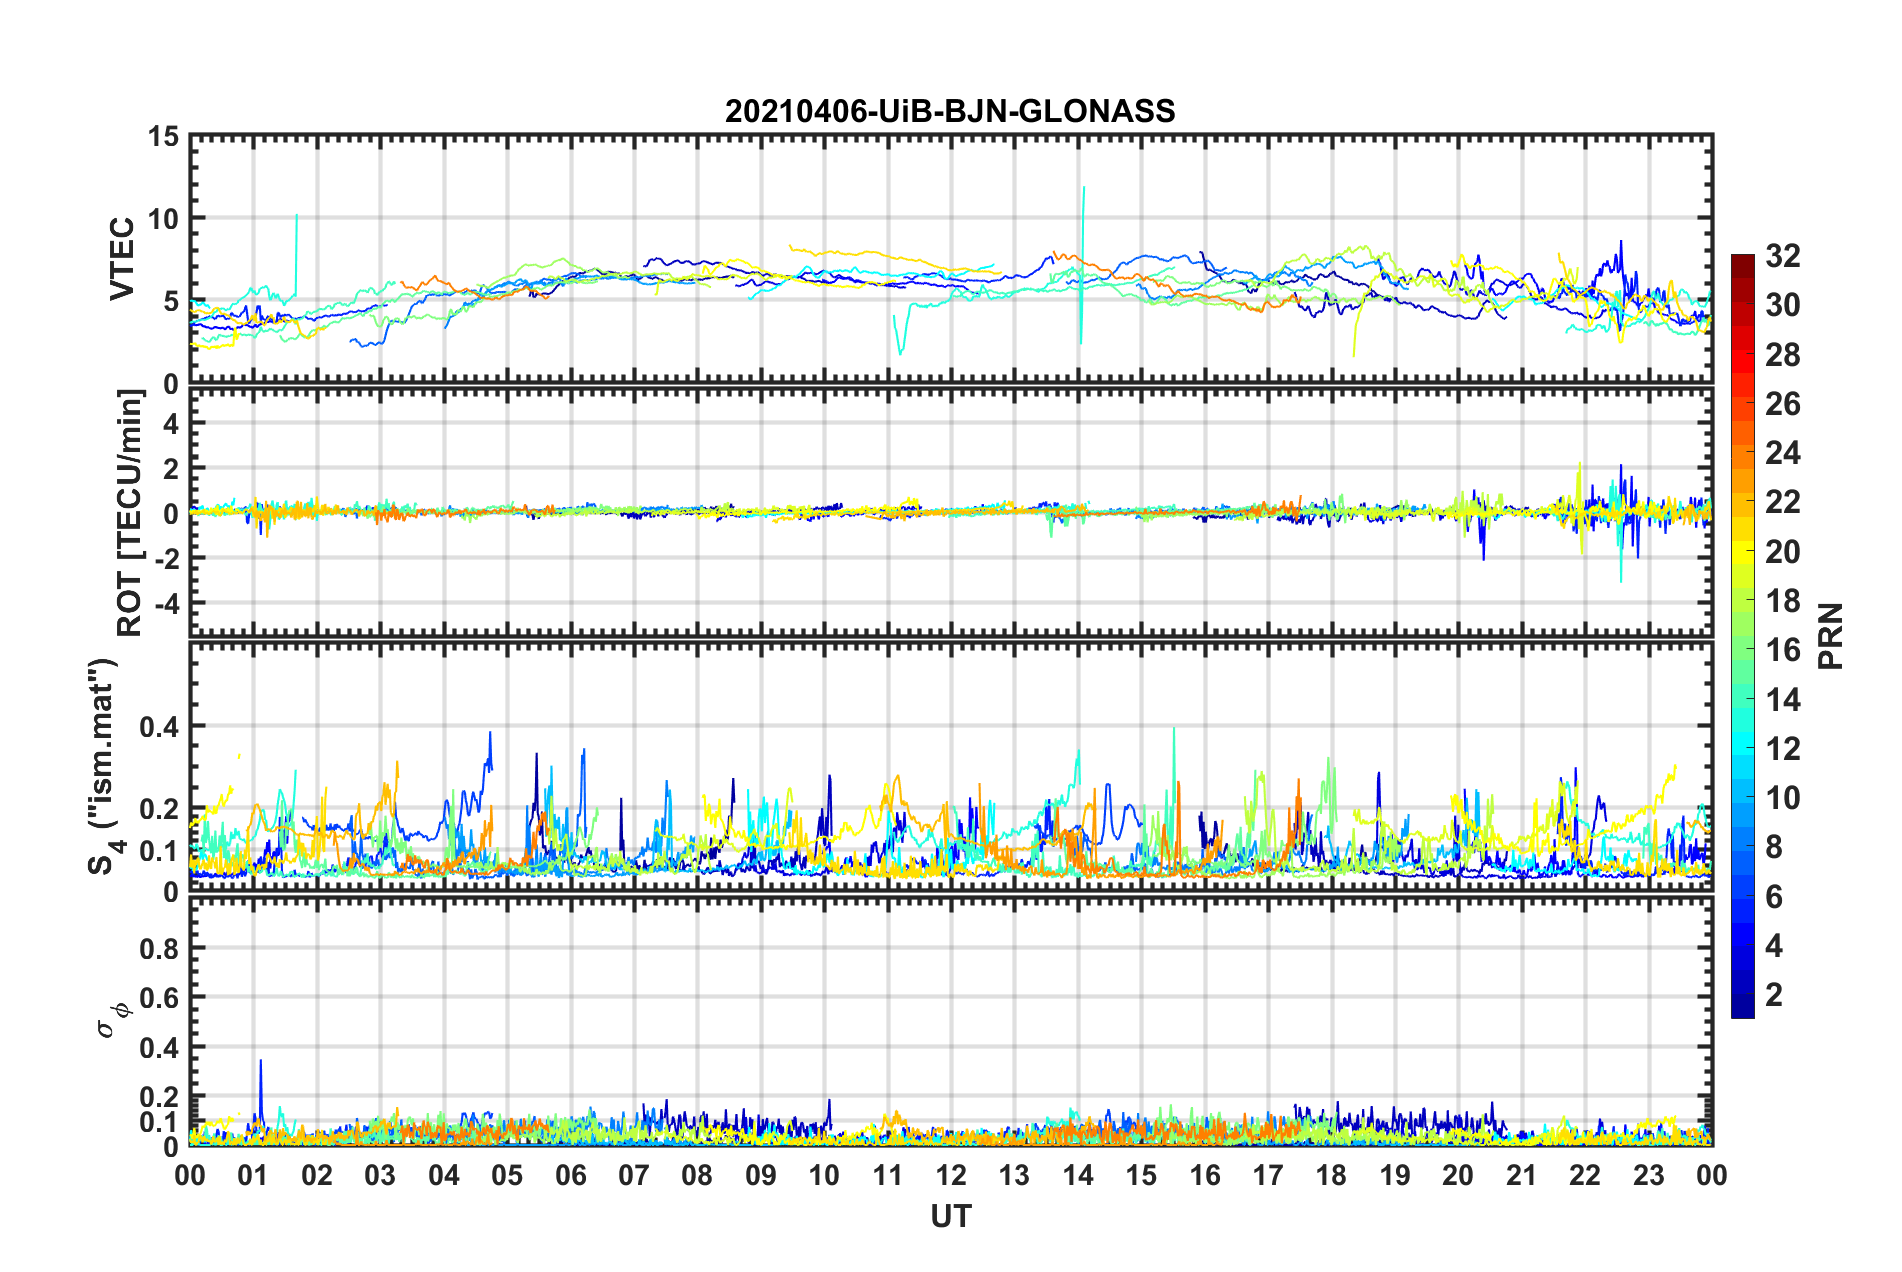Click inside the S4 scintillation plot panel
1902x1272 pixels.
(951, 766)
